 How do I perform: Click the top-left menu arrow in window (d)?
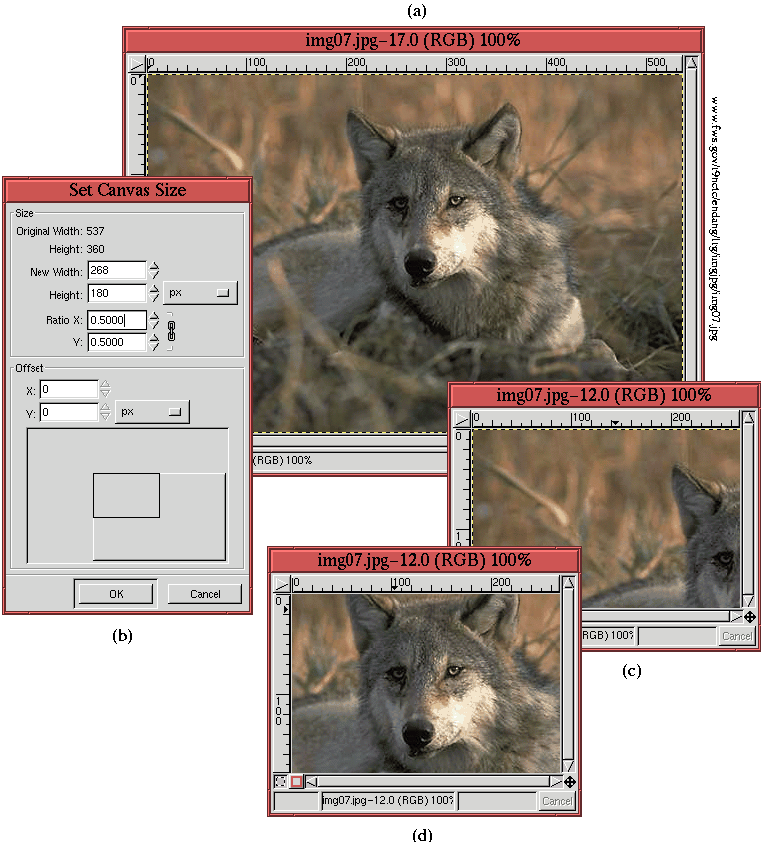pos(281,585)
